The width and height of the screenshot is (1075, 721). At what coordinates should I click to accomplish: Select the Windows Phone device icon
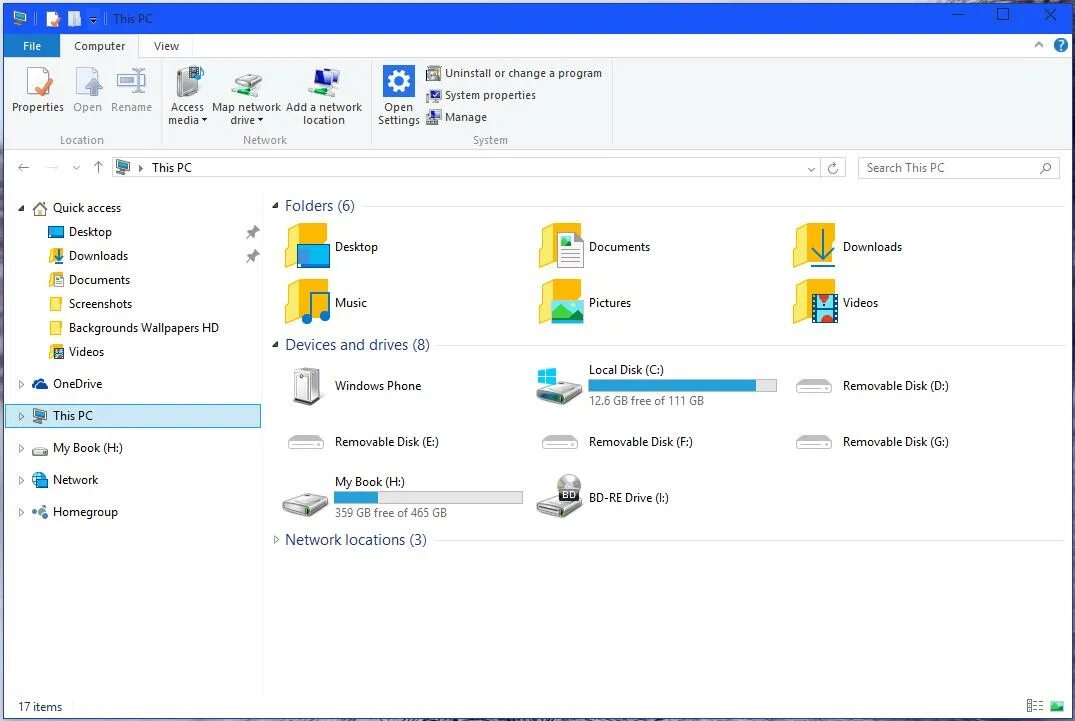(306, 386)
